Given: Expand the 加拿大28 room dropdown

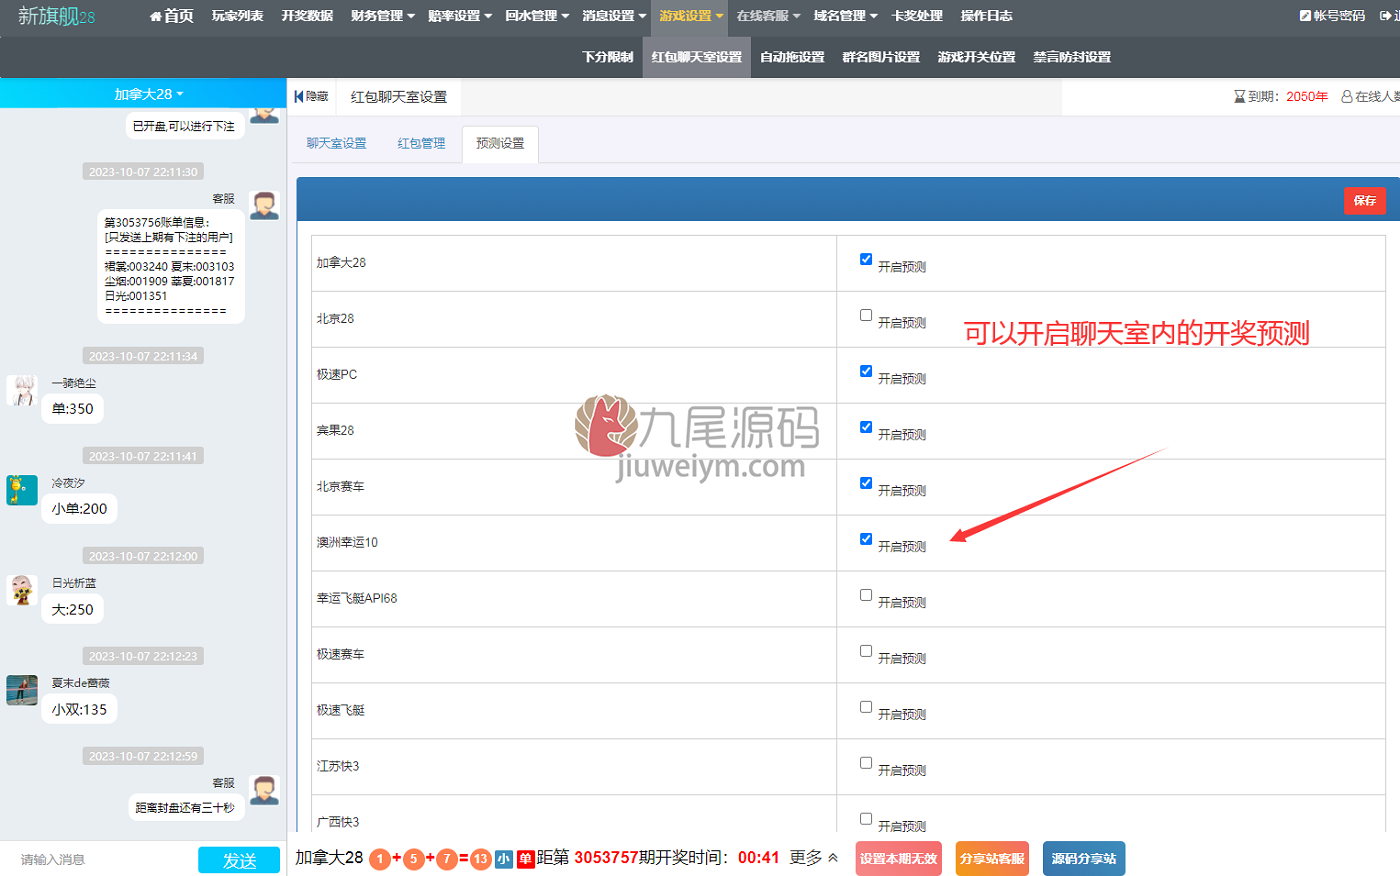Looking at the screenshot, I should pos(149,94).
